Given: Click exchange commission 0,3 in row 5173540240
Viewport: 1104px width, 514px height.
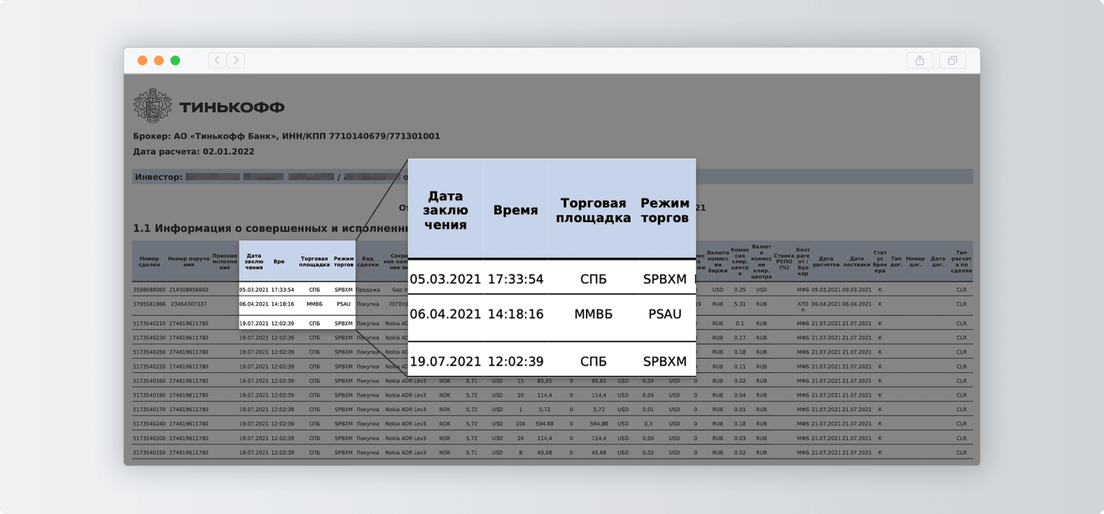Looking at the screenshot, I should 647,424.
